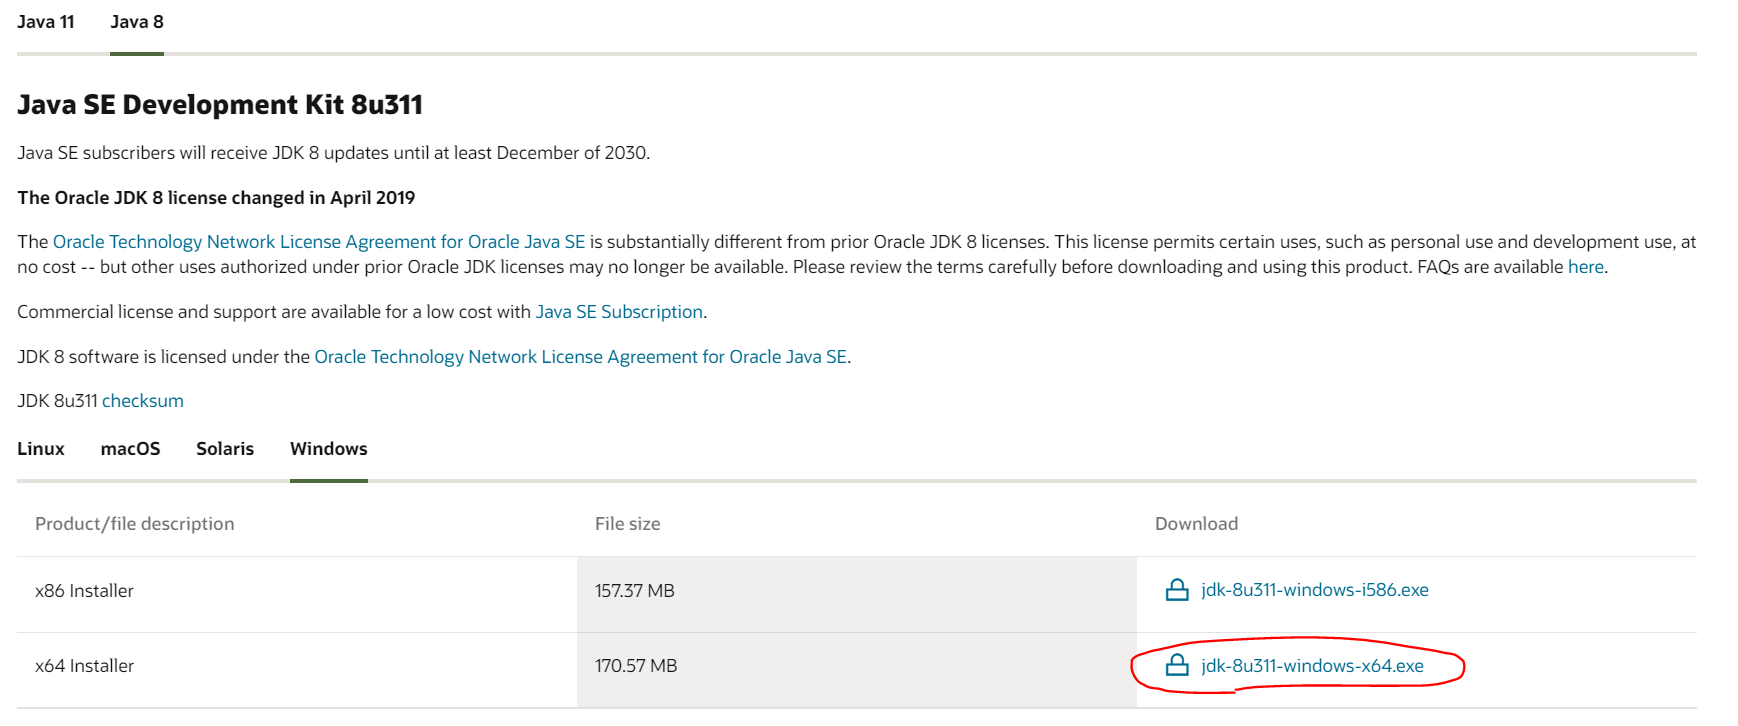Follow the FAQs 'here' link
This screenshot has width=1738, height=726.
tap(1585, 267)
